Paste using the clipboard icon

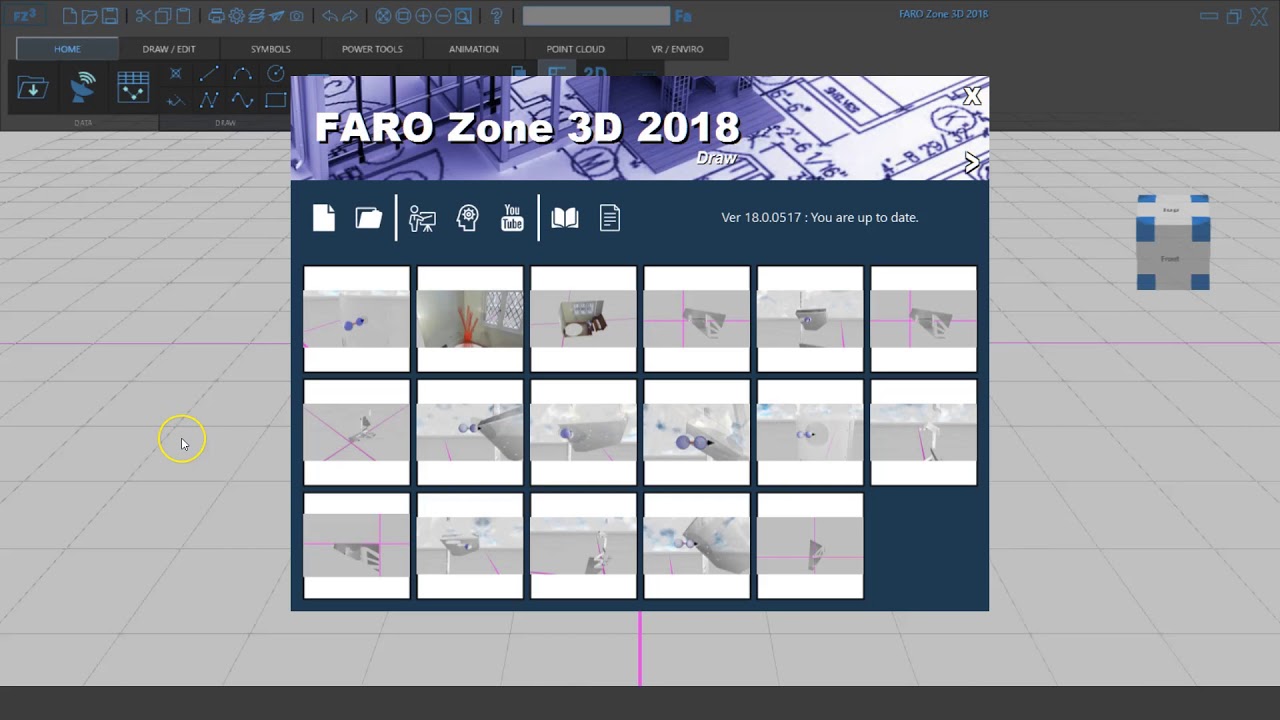coord(183,16)
